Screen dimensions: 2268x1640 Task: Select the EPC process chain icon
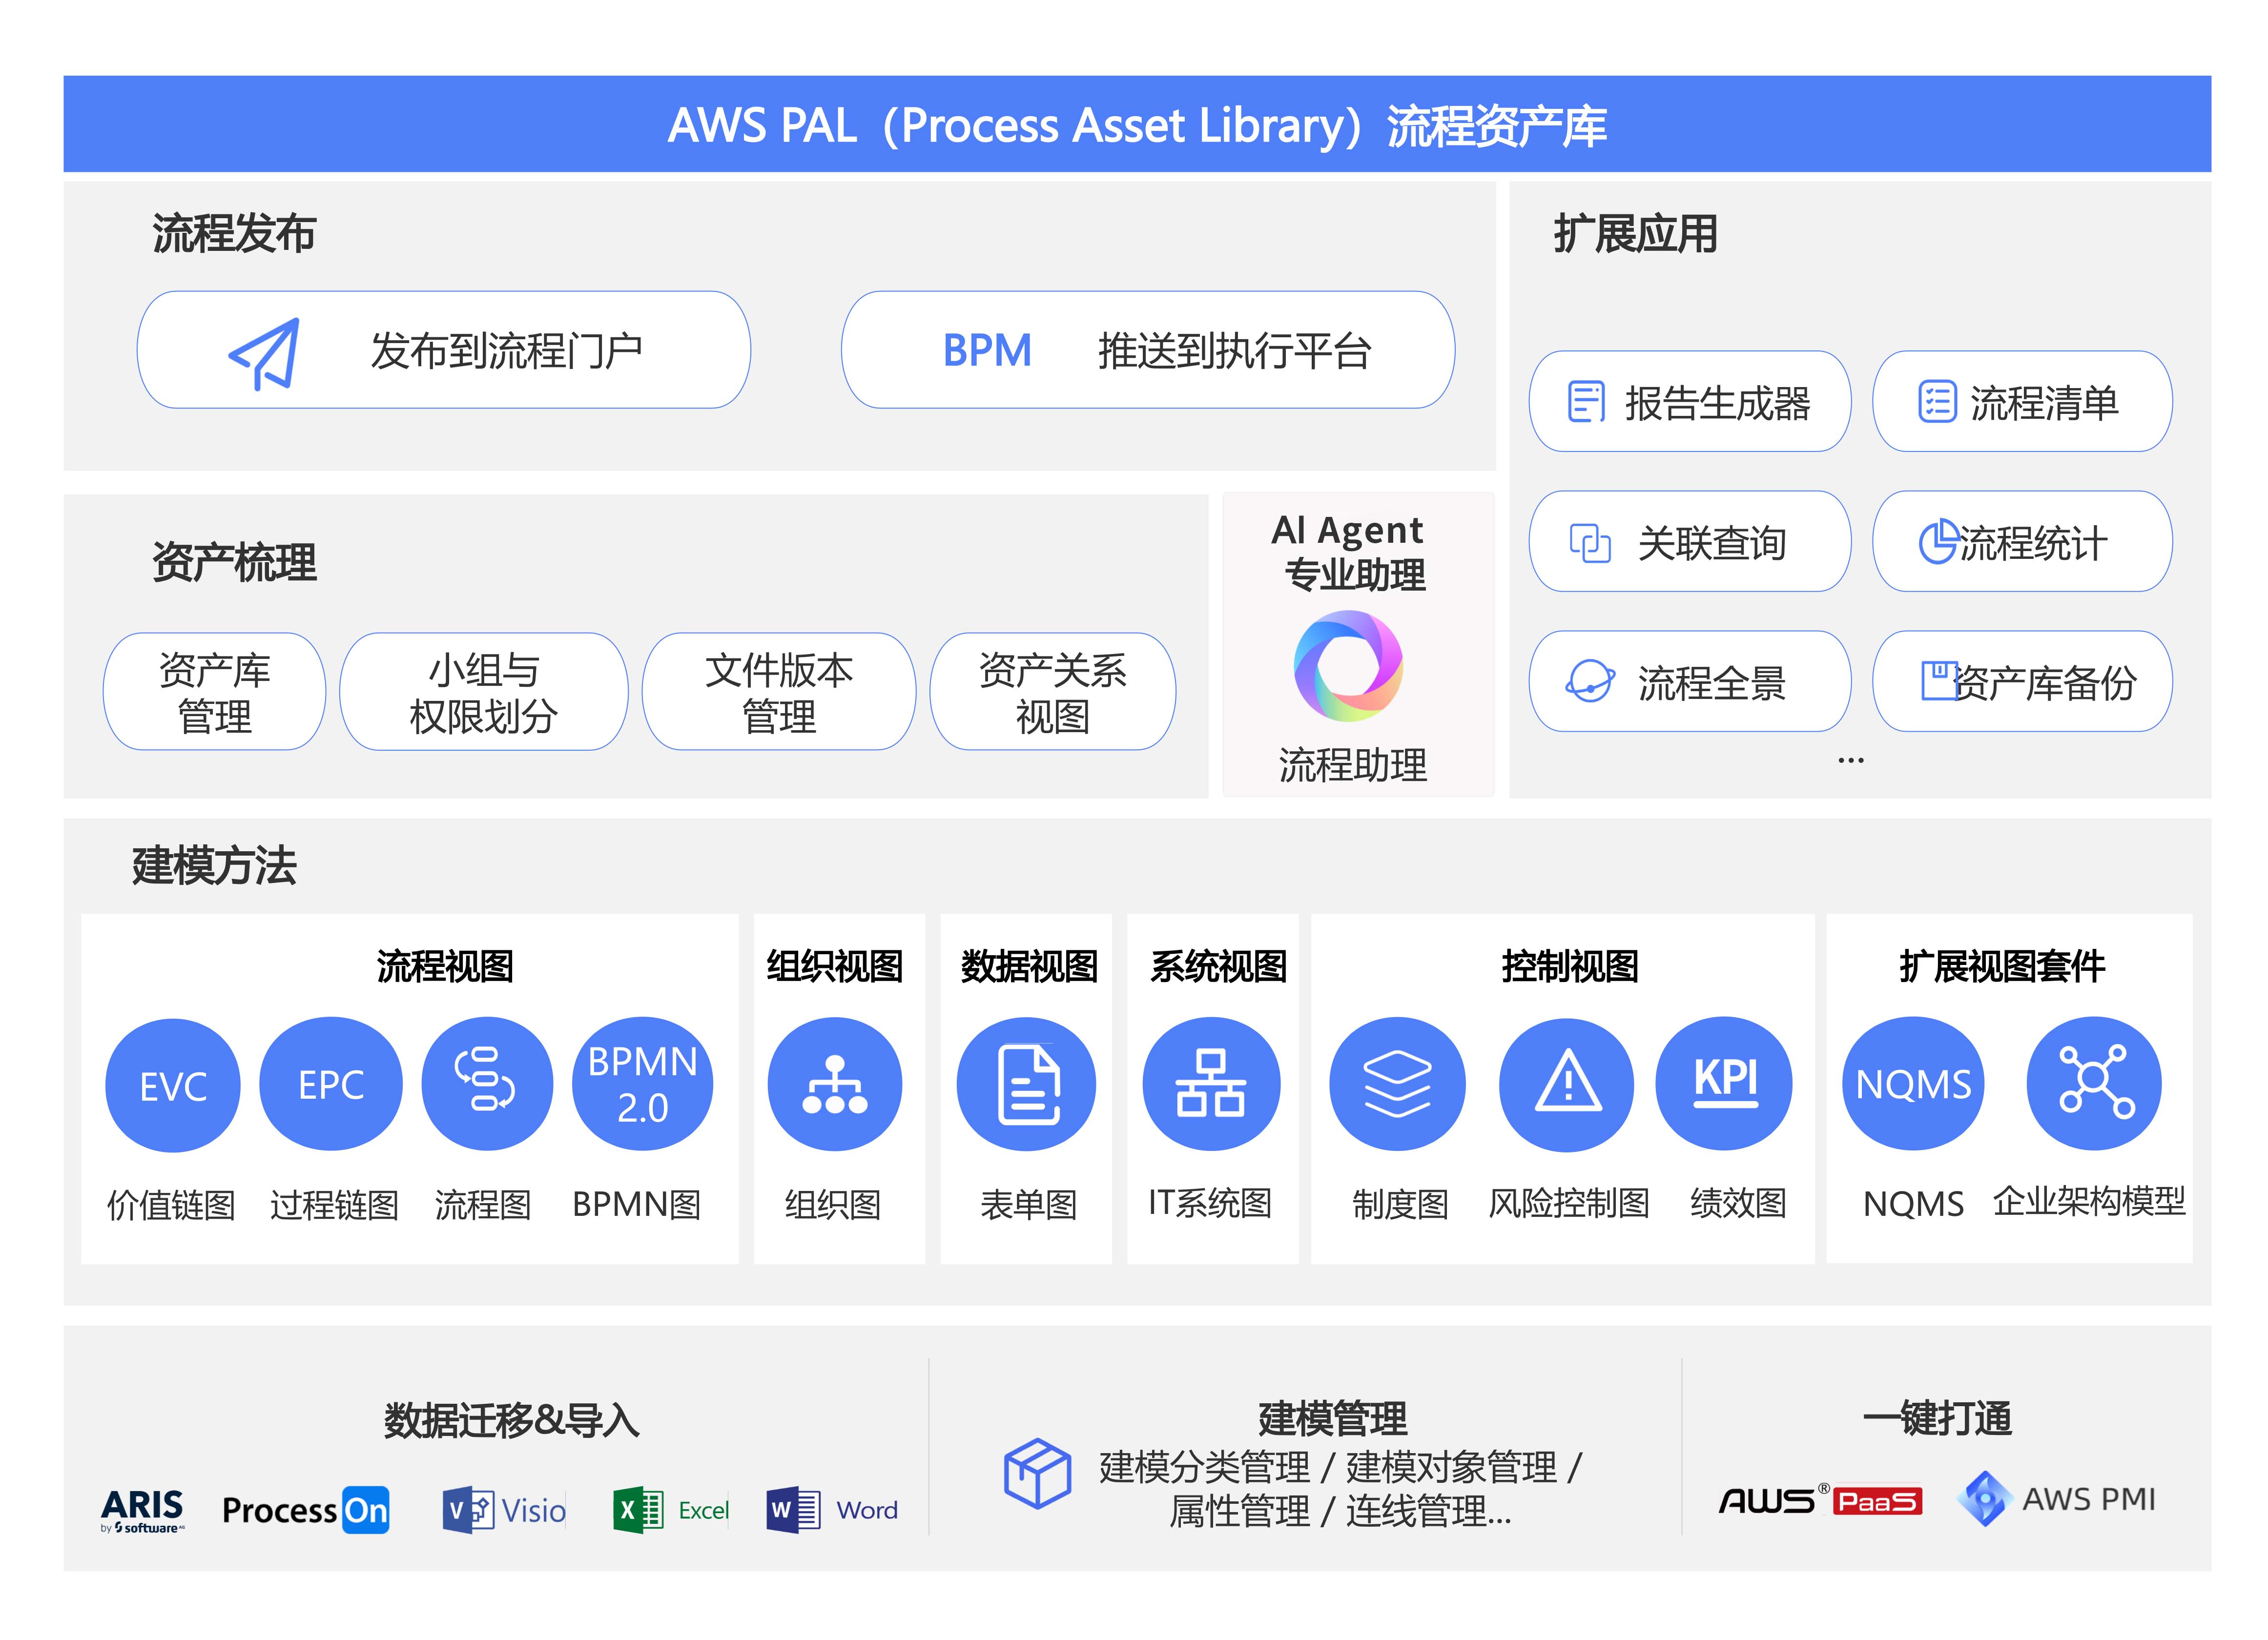pos(331,1084)
